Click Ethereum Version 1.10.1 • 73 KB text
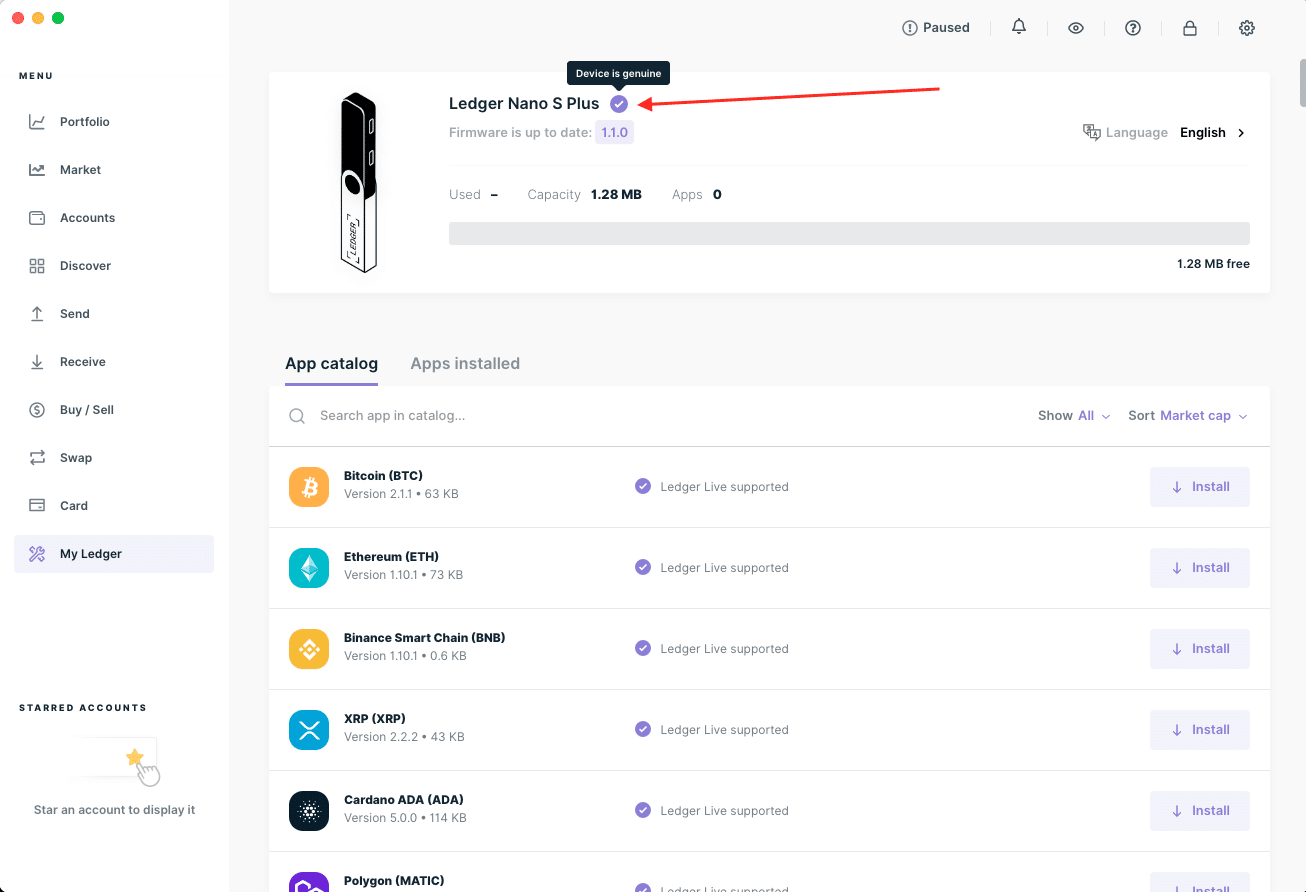The image size is (1306, 892). [x=403, y=575]
